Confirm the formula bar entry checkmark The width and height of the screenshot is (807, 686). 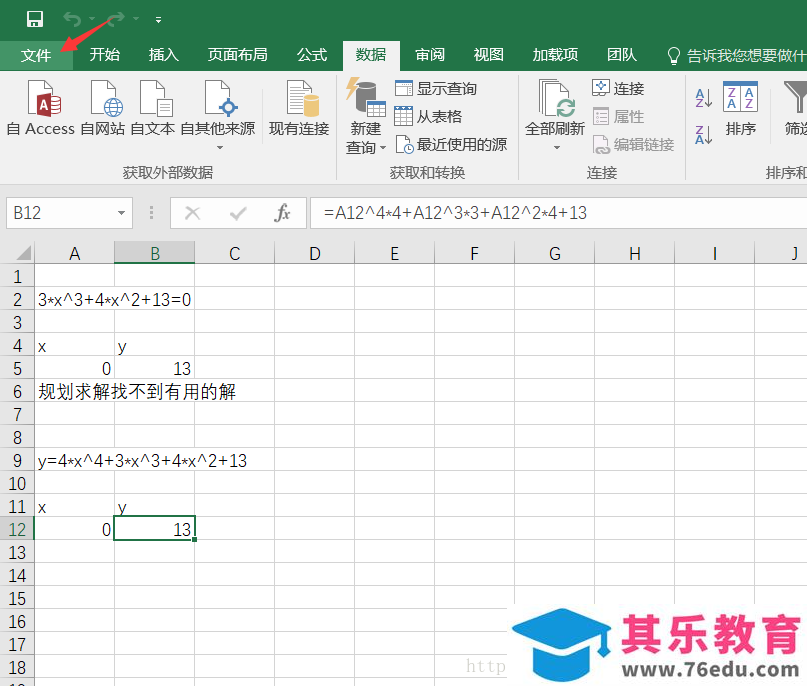coord(238,213)
